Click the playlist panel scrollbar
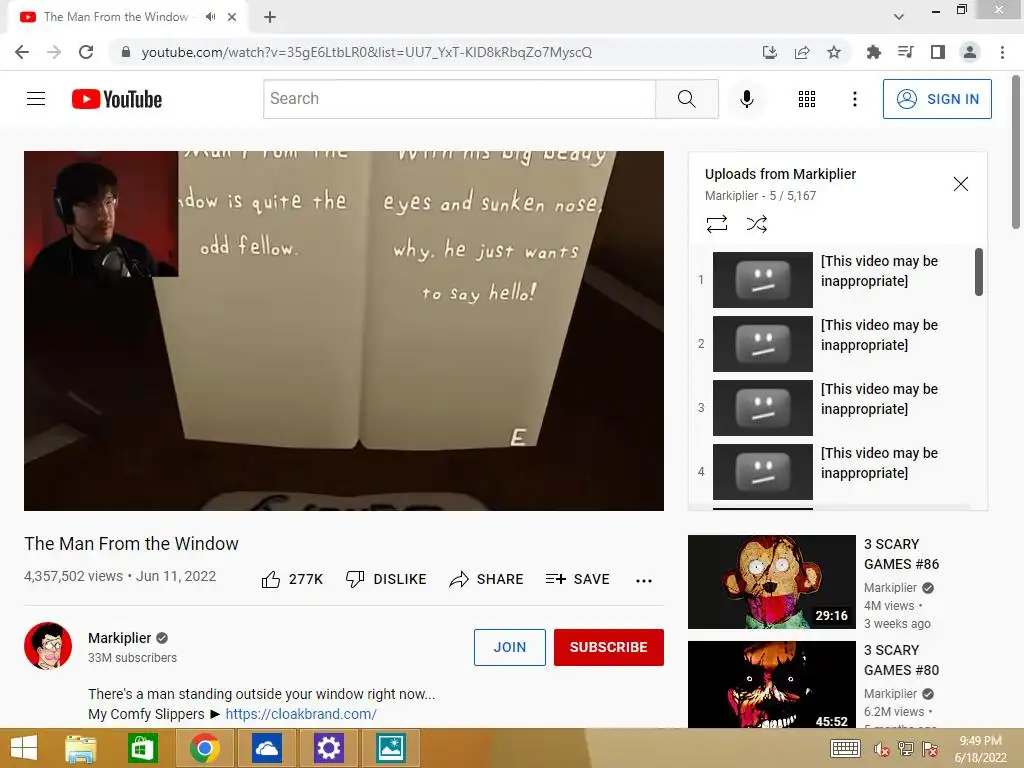The width and height of the screenshot is (1024, 768). click(x=978, y=272)
